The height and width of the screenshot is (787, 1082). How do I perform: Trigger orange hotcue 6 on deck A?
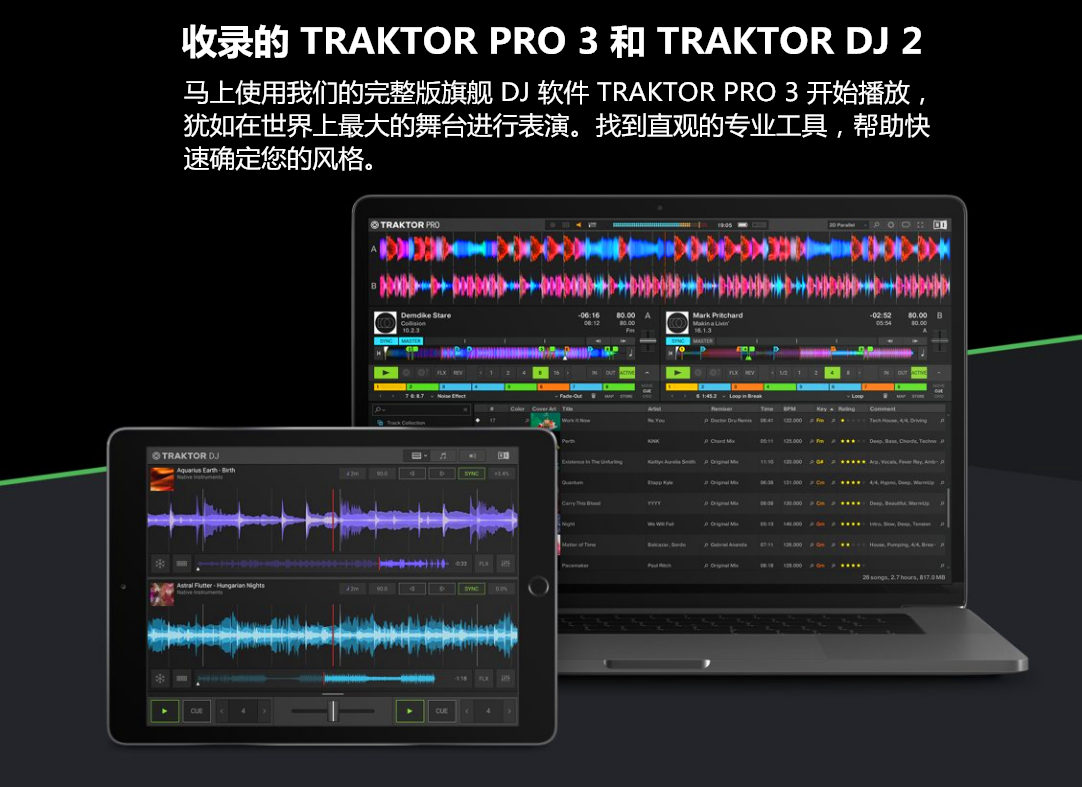552,387
